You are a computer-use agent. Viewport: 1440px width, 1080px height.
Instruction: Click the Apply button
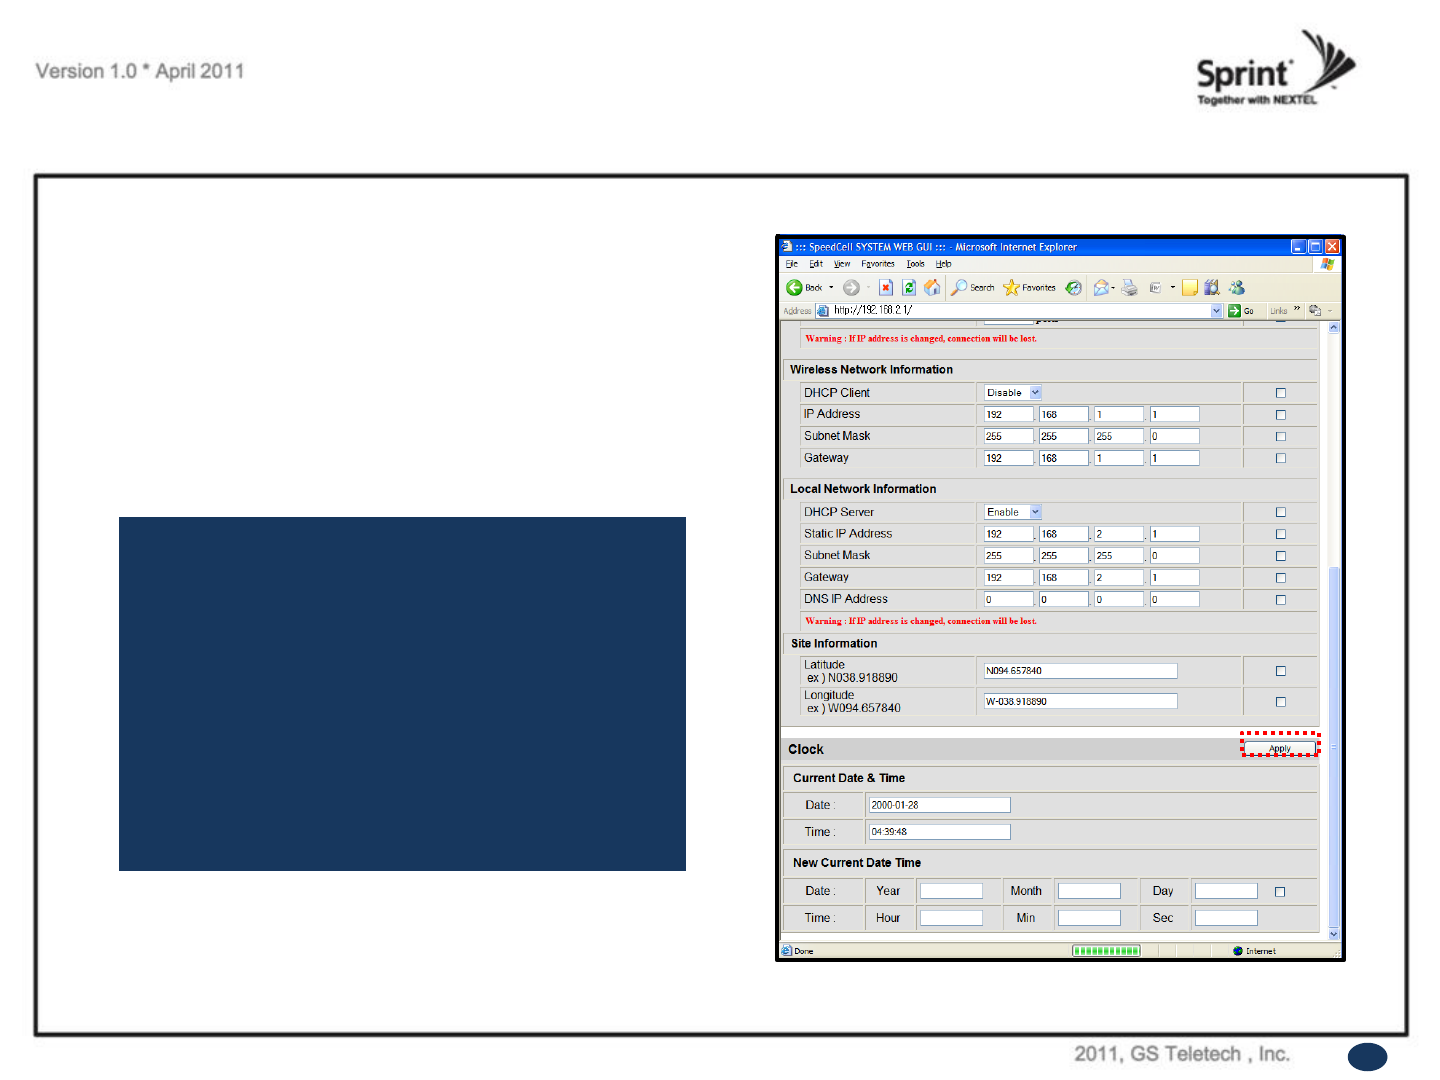coord(1280,748)
